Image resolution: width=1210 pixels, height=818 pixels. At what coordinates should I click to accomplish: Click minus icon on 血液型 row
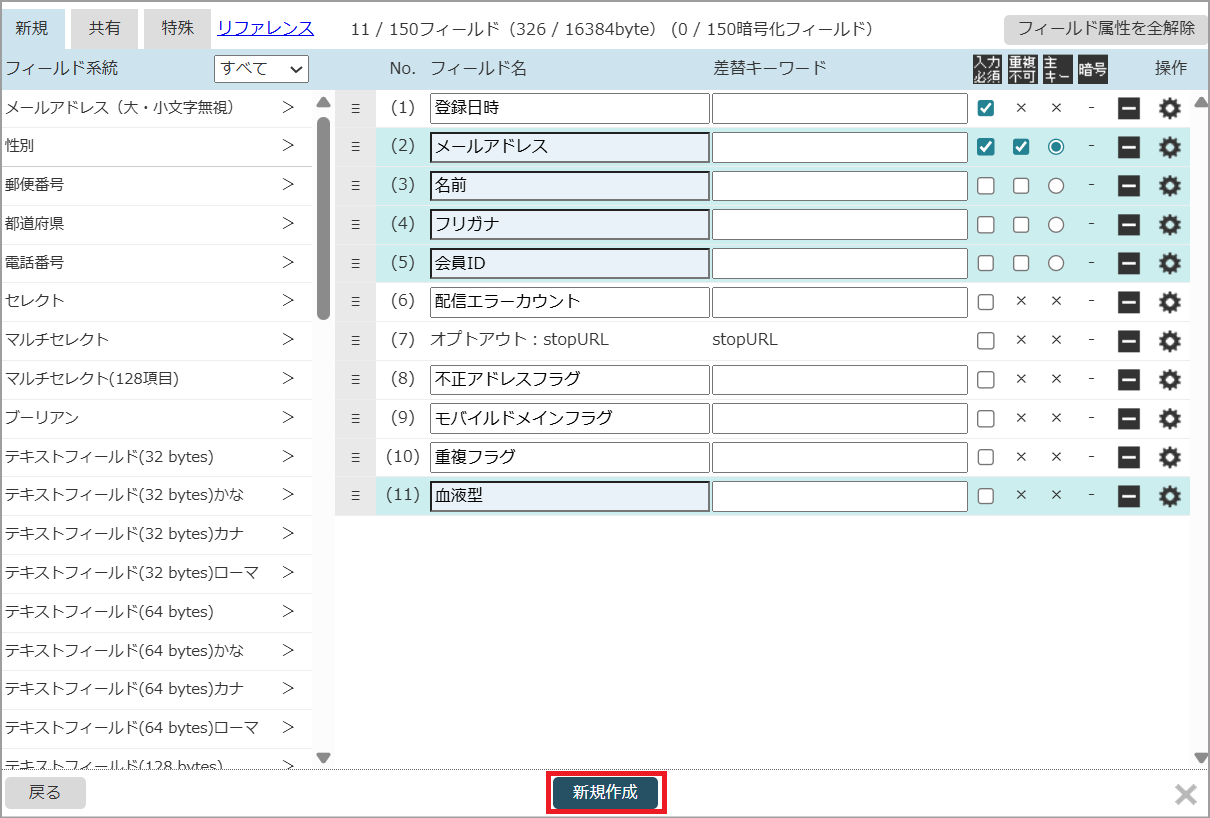(1129, 496)
